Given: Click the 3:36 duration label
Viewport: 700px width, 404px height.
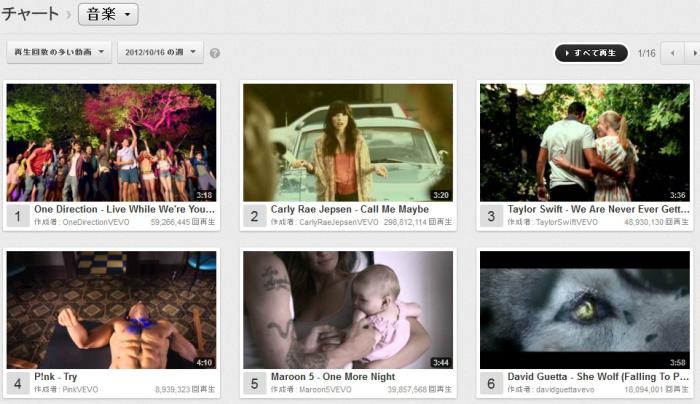Looking at the screenshot, I should coord(677,195).
